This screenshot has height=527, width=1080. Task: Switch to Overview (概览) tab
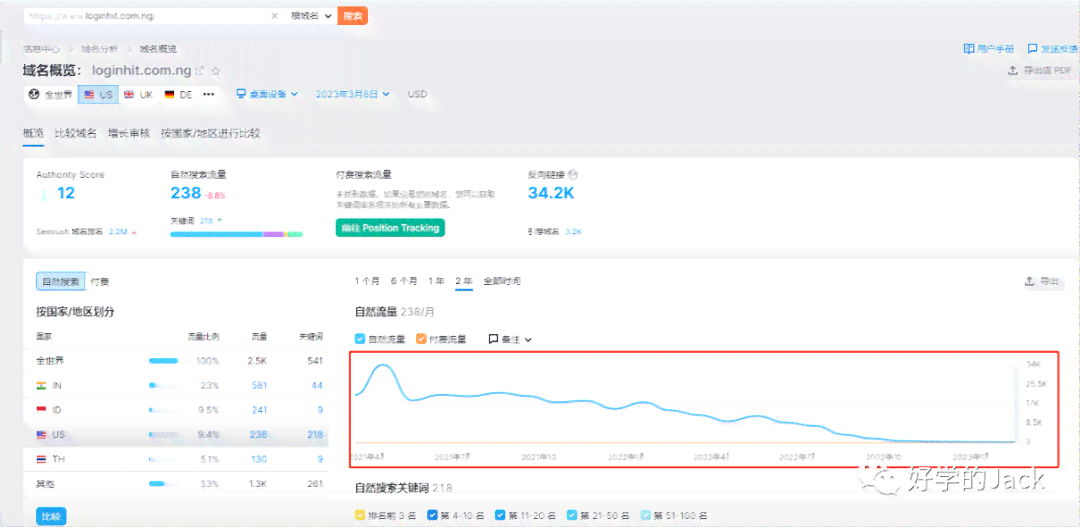pyautogui.click(x=34, y=134)
